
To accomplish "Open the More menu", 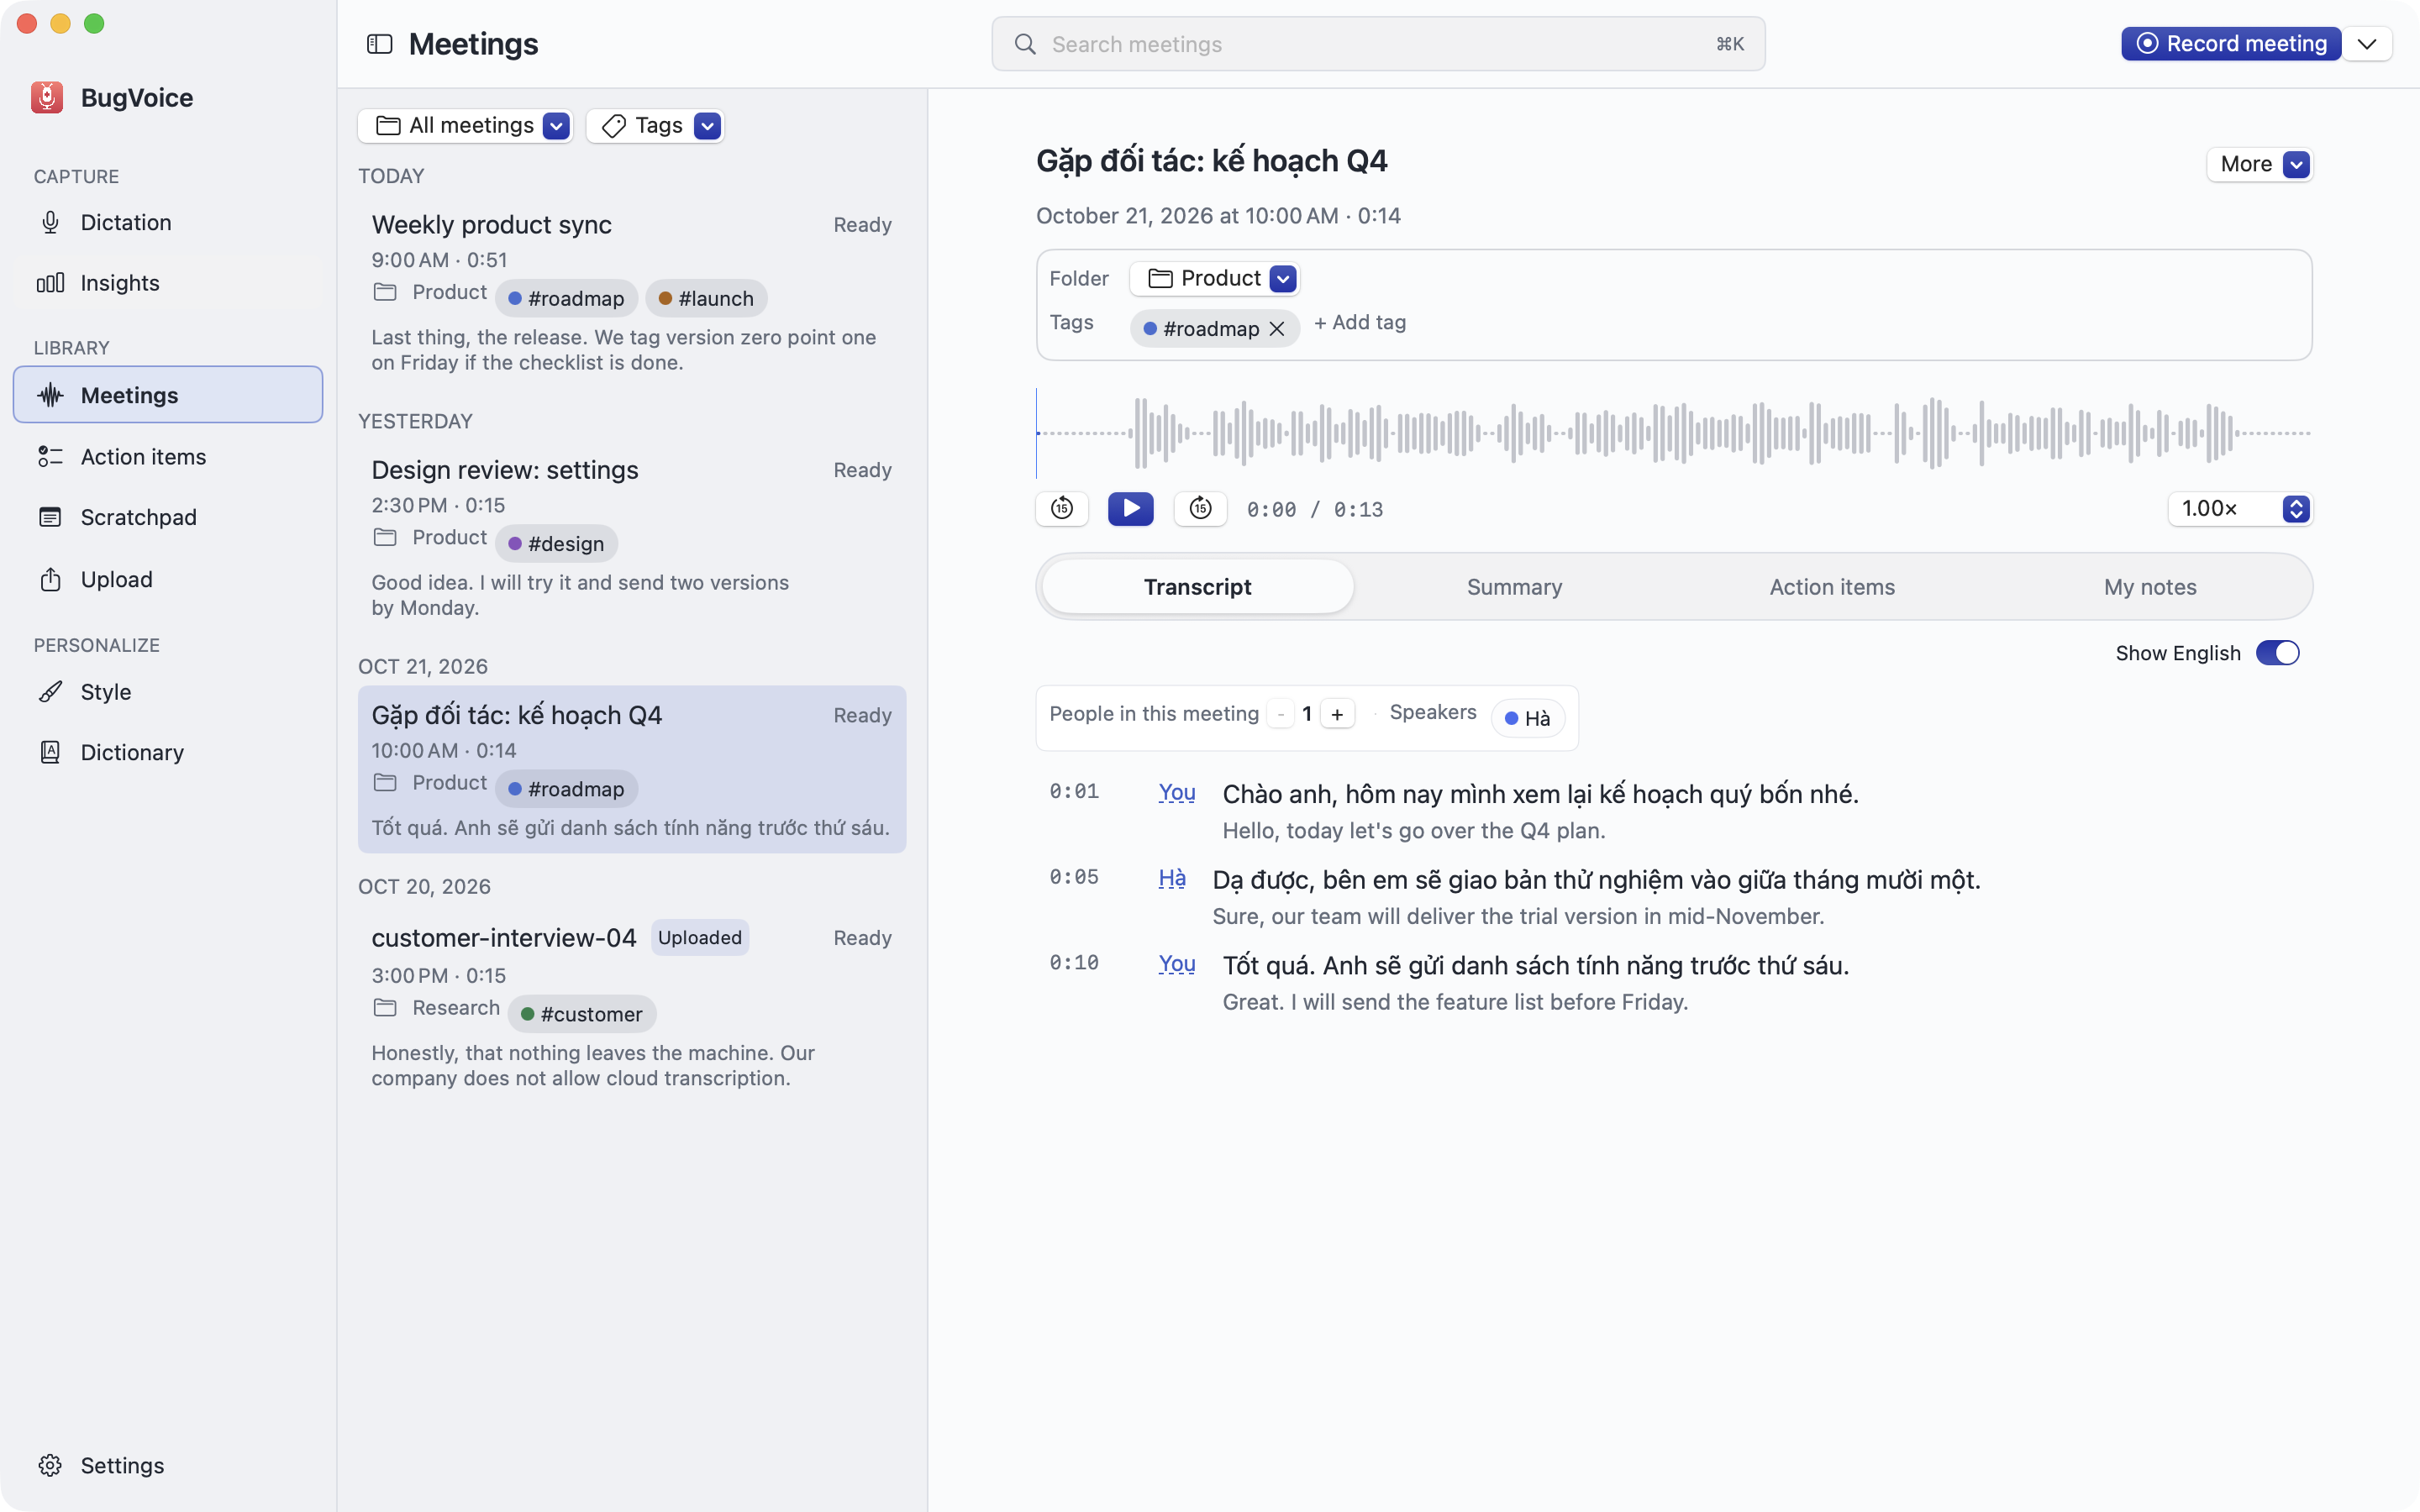I will [x=2260, y=165].
